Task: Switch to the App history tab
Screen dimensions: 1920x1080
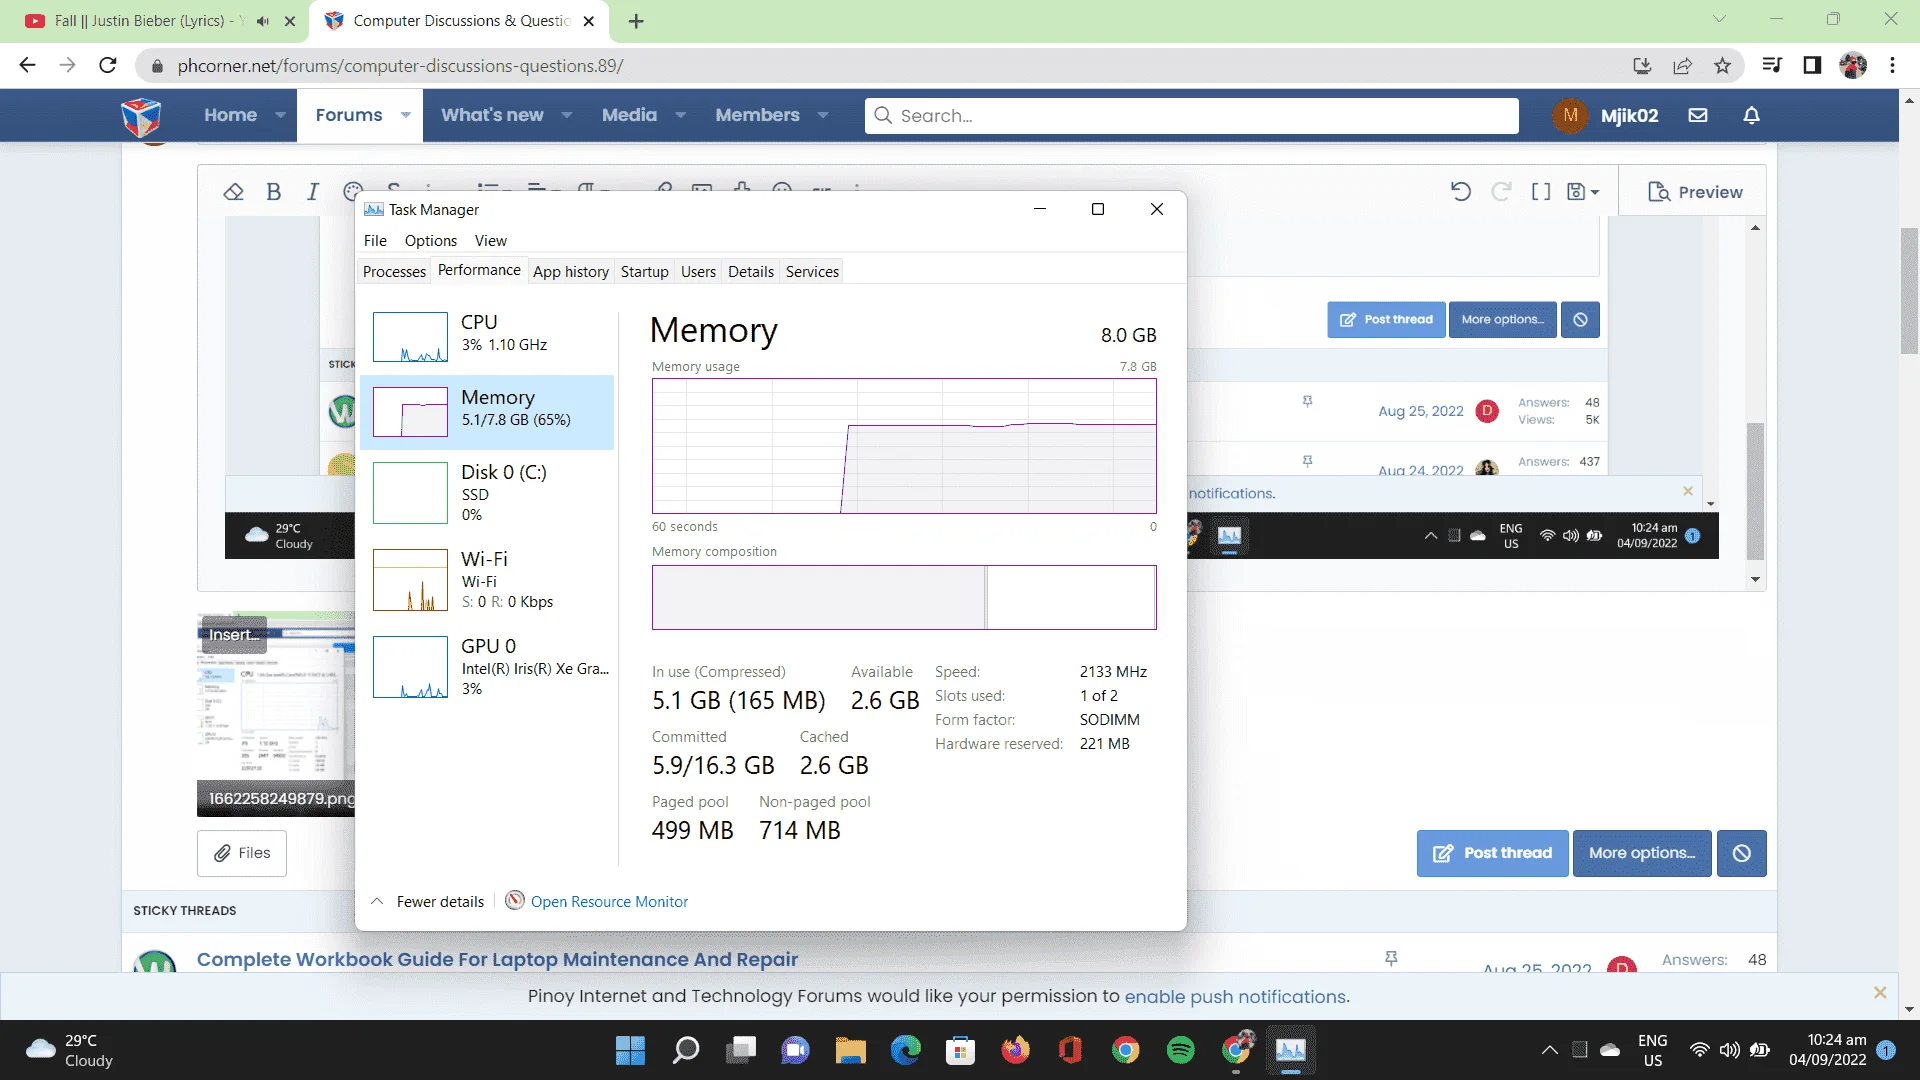Action: (571, 272)
